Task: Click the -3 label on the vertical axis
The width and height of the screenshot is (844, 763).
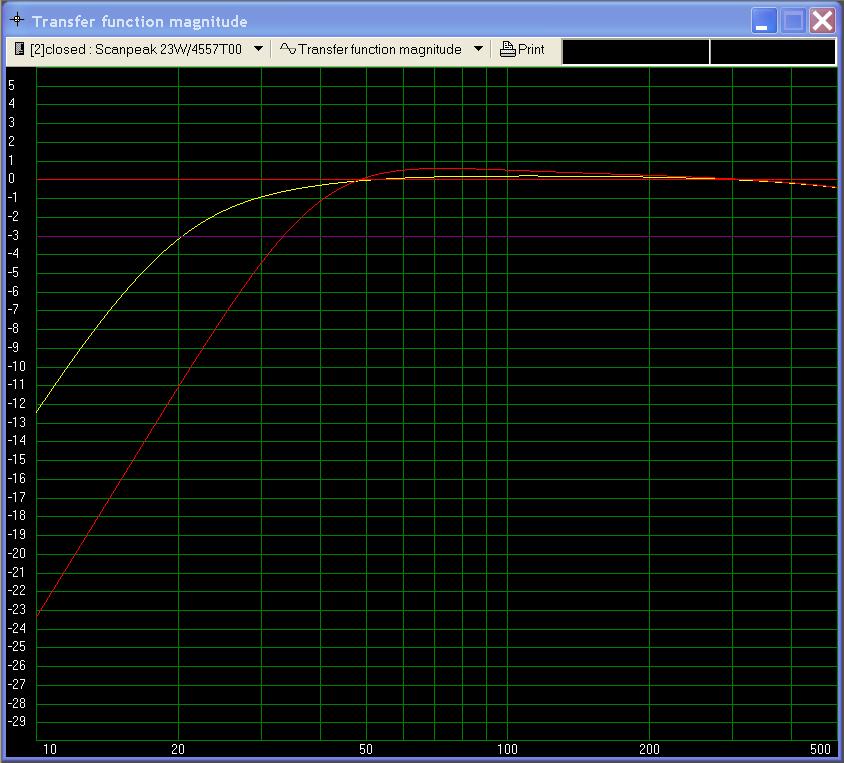Action: pos(14,236)
